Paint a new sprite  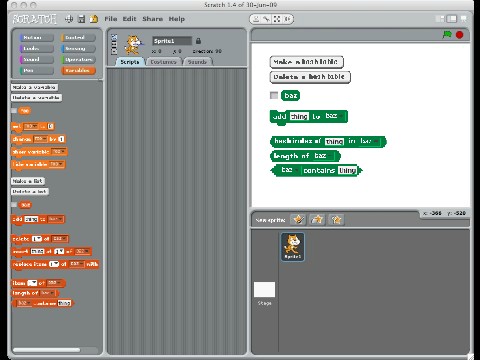tap(298, 219)
